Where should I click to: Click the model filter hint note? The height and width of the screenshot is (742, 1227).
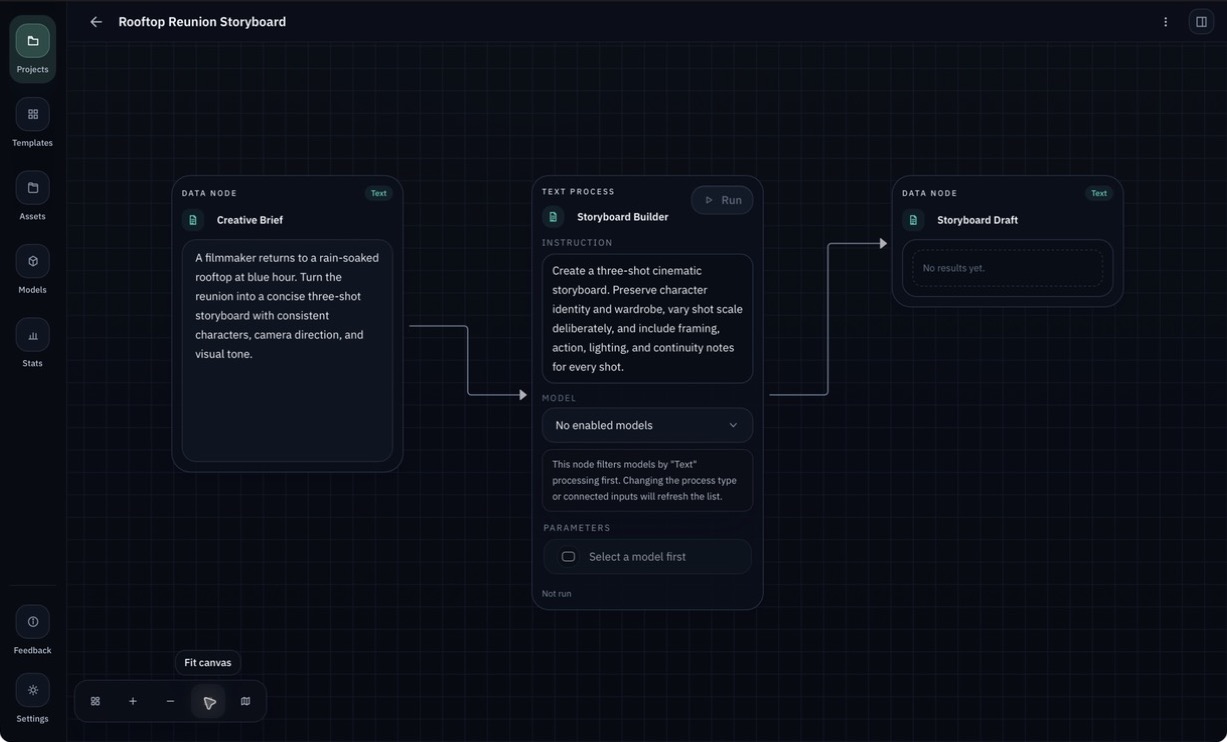point(647,481)
